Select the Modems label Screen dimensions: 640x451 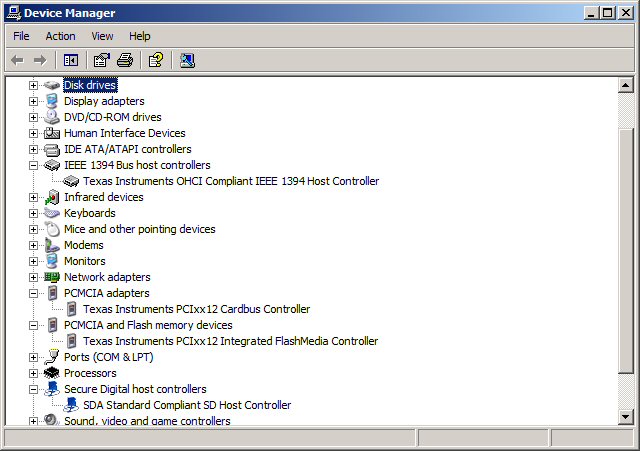84,245
